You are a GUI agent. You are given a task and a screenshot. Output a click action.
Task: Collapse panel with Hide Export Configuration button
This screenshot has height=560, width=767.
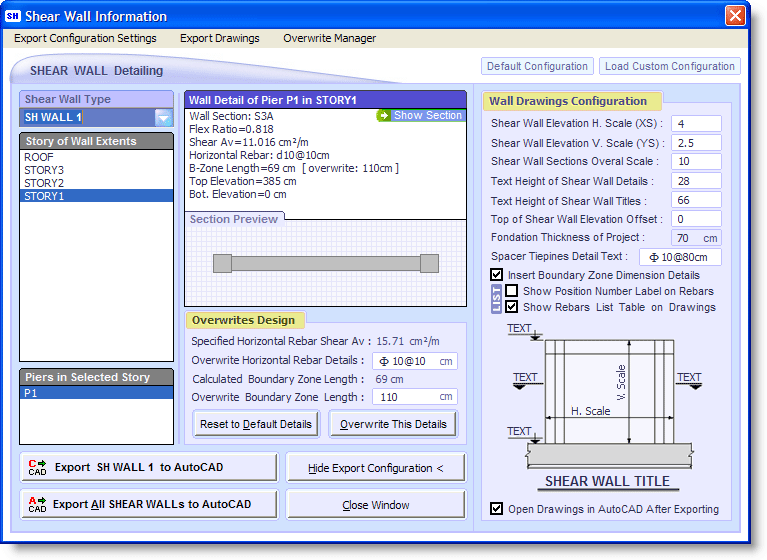click(376, 468)
